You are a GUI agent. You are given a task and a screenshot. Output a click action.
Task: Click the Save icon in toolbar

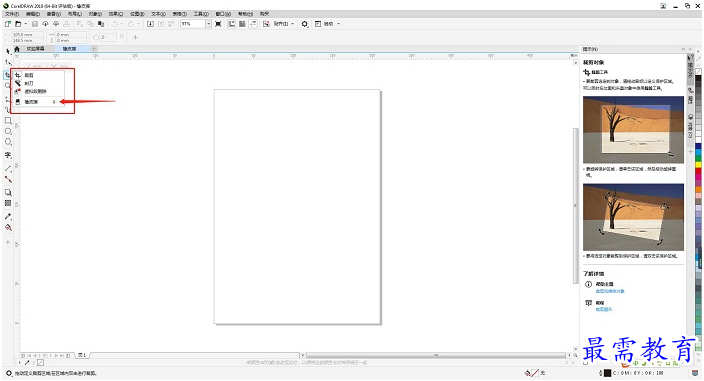click(35, 24)
